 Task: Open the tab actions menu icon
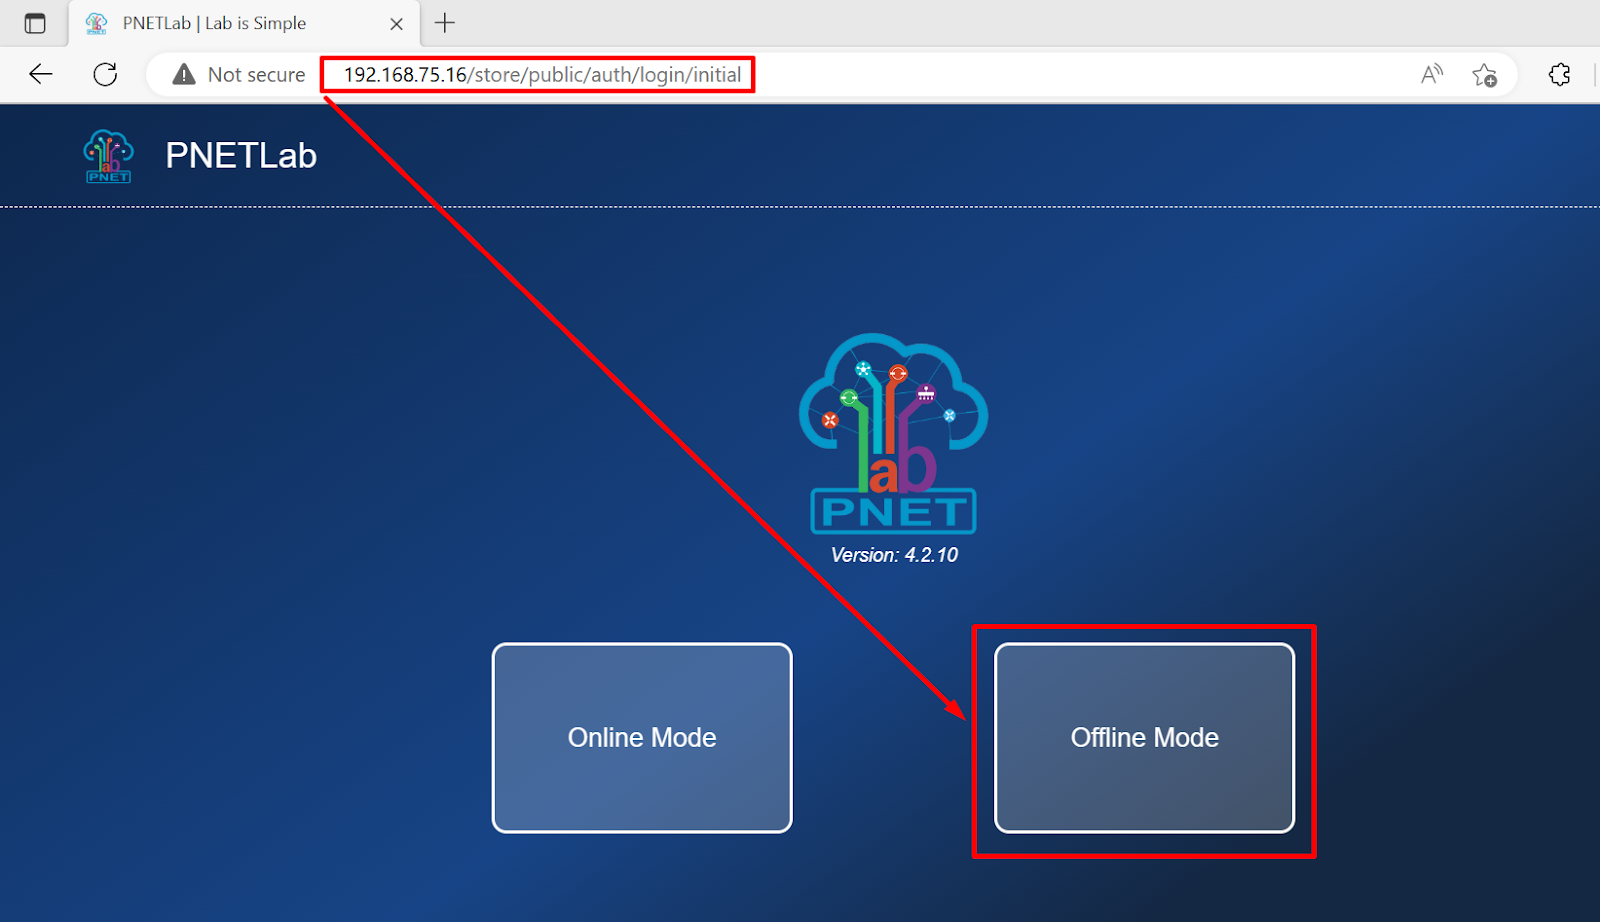35,23
